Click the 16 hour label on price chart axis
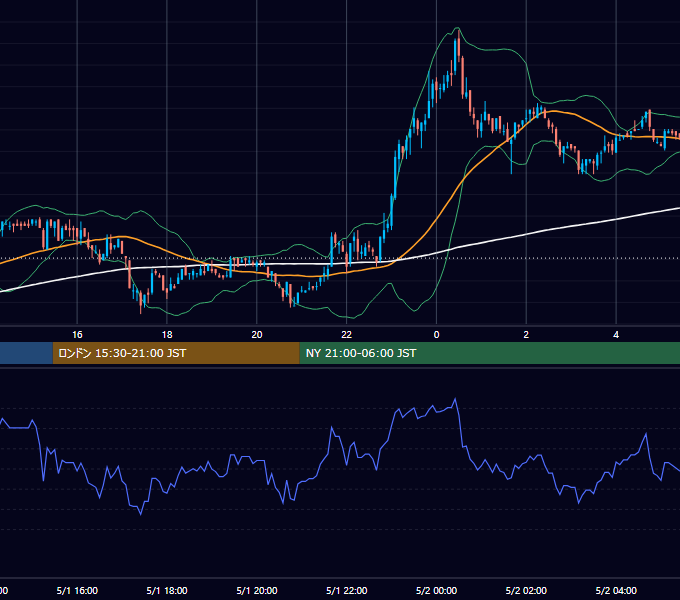The image size is (680, 600). pos(77,335)
